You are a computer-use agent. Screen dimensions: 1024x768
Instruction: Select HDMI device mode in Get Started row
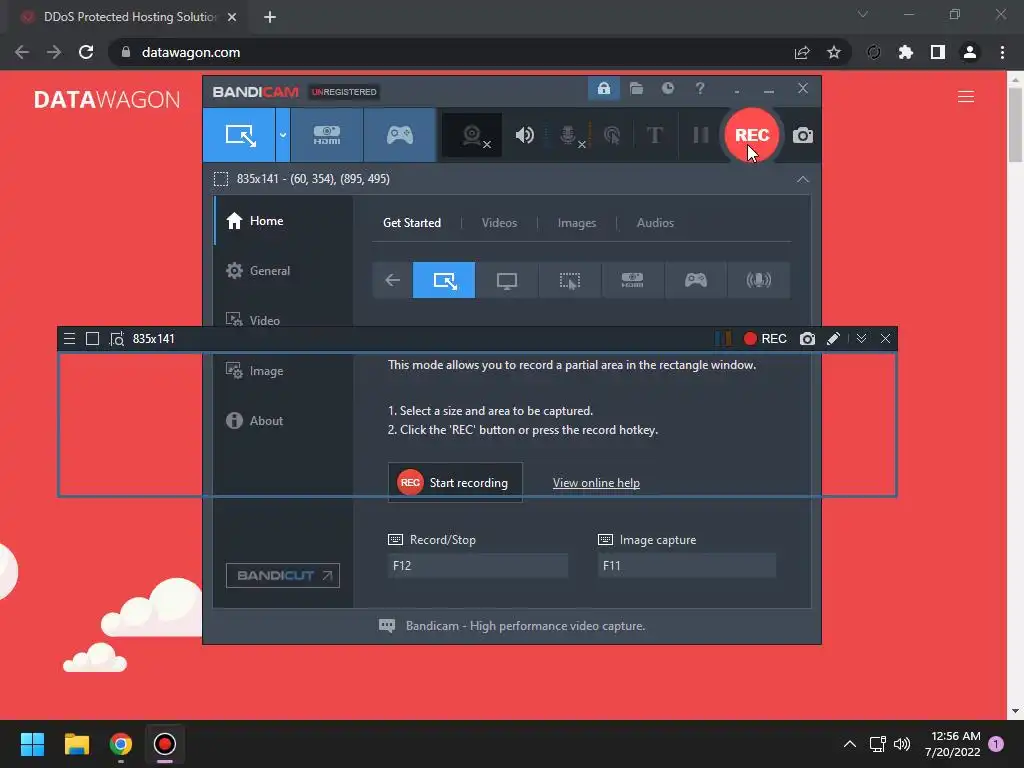632,280
